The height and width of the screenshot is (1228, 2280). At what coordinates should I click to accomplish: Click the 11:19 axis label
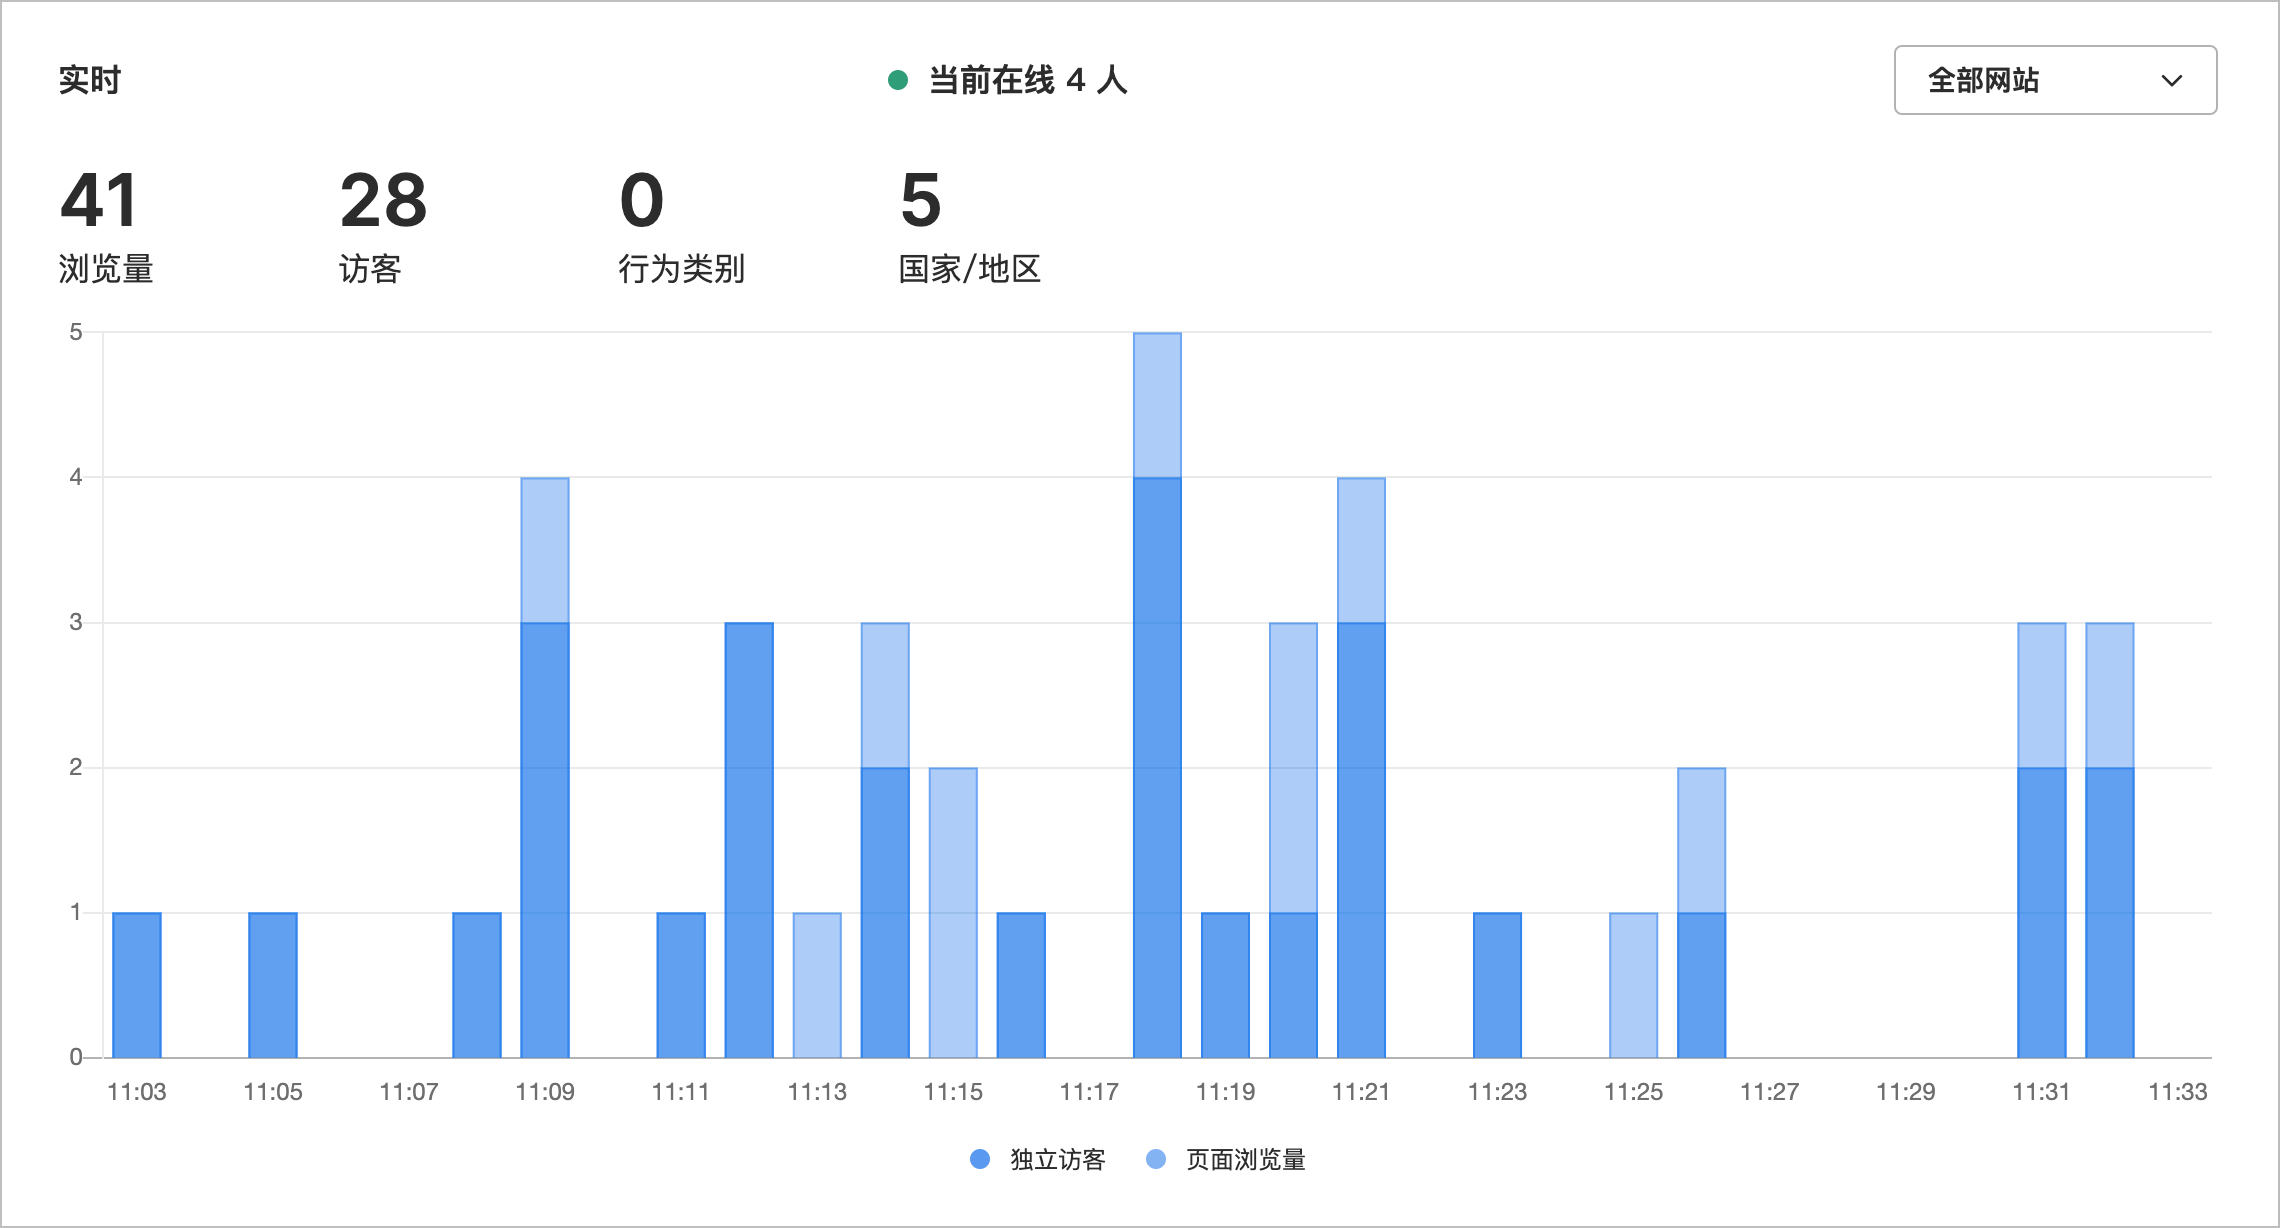[1225, 1092]
